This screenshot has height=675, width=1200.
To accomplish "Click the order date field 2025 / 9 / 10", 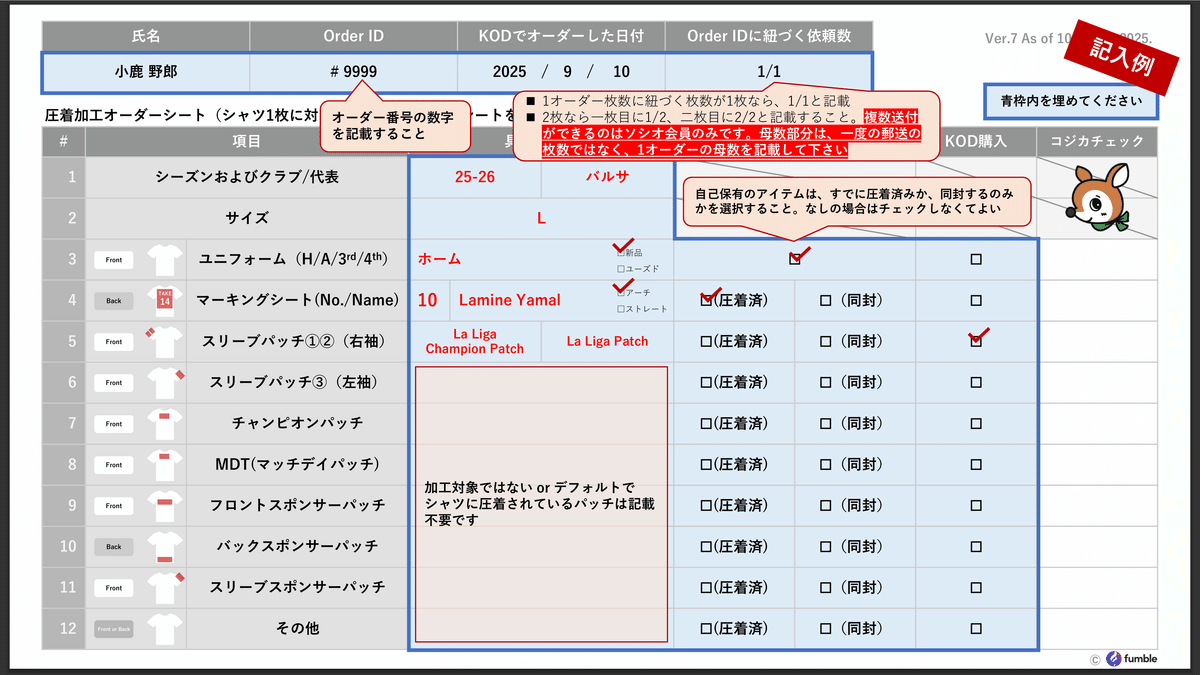I will click(x=561, y=72).
